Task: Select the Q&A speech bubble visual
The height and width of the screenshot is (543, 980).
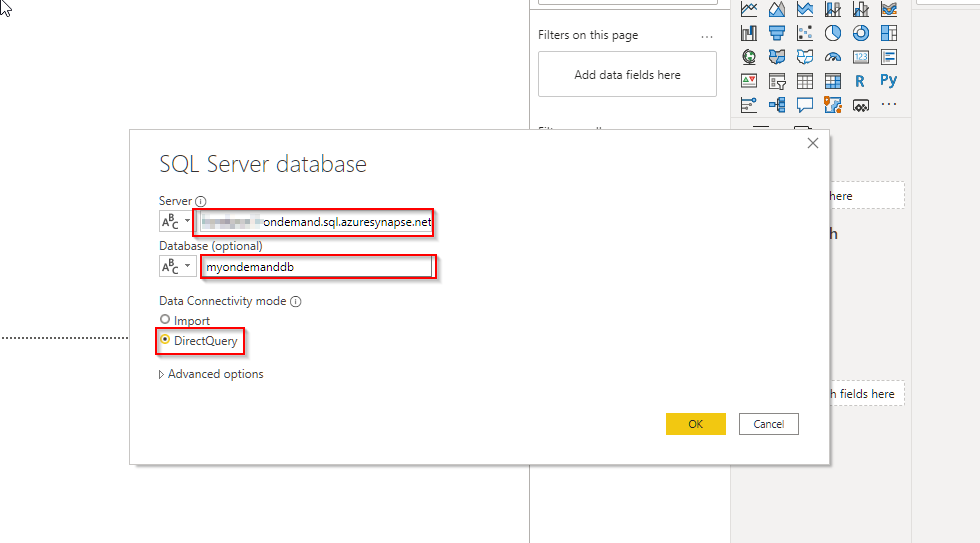Action: point(805,105)
